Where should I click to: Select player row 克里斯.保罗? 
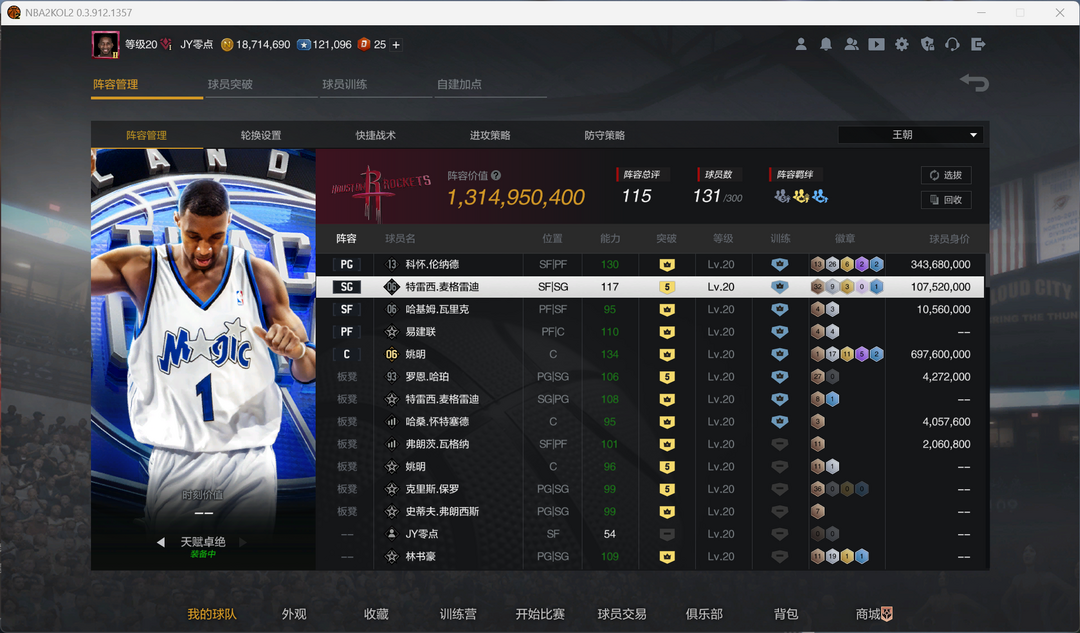tap(650, 489)
